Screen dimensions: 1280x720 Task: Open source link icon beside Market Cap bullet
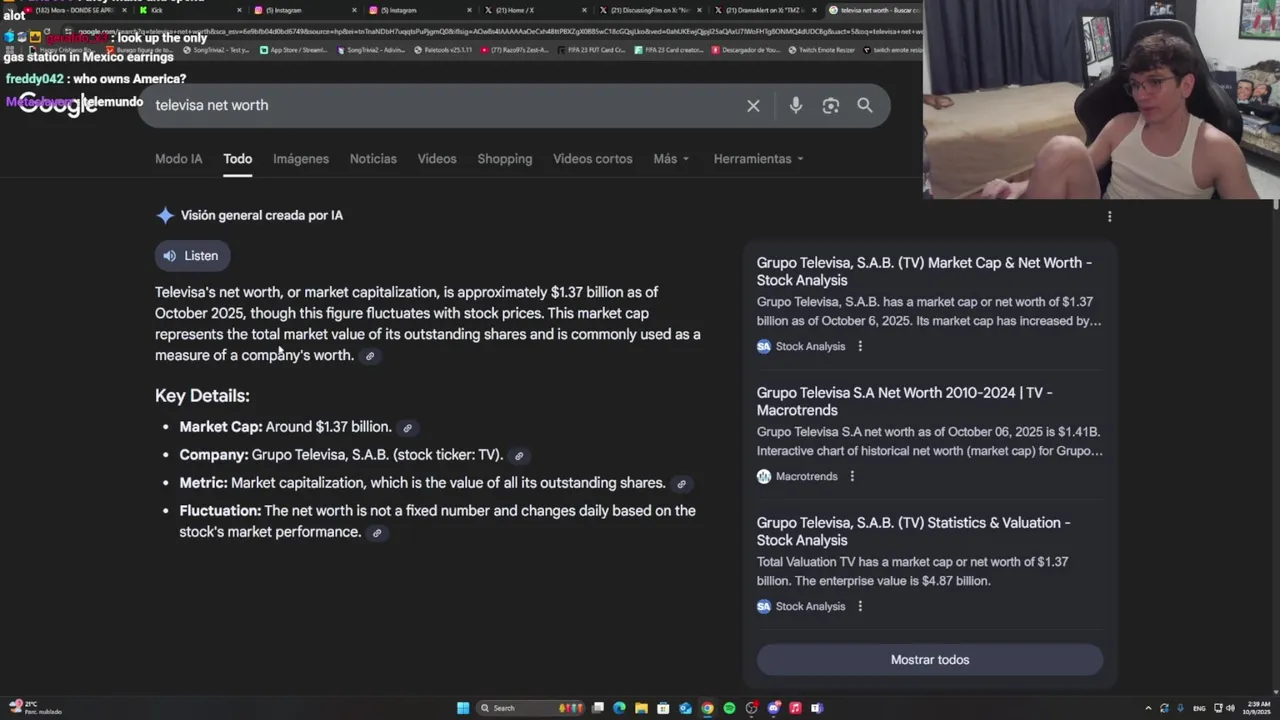coord(407,428)
